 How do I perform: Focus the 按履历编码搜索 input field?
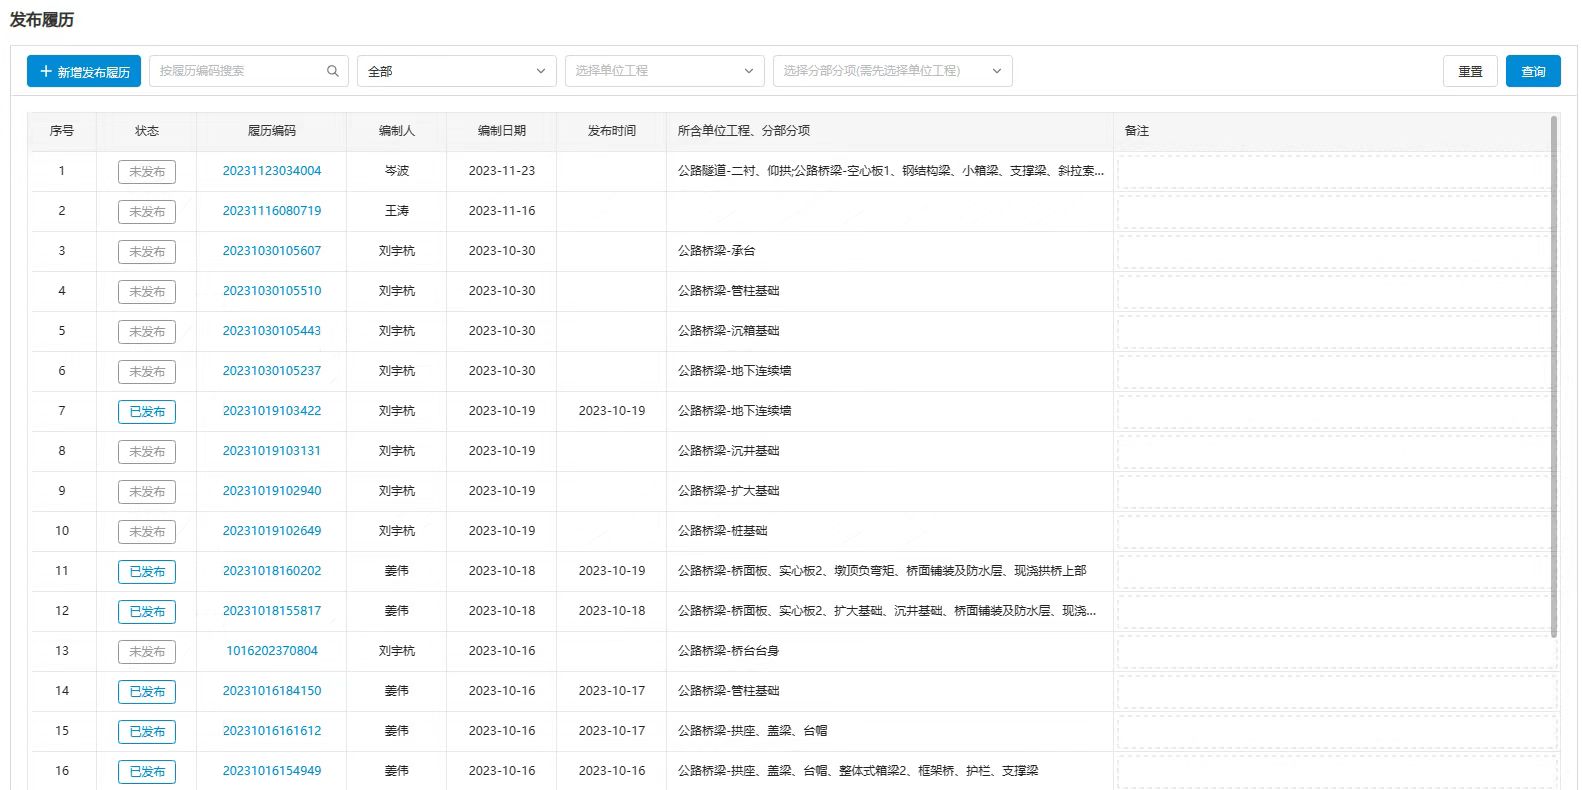250,71
